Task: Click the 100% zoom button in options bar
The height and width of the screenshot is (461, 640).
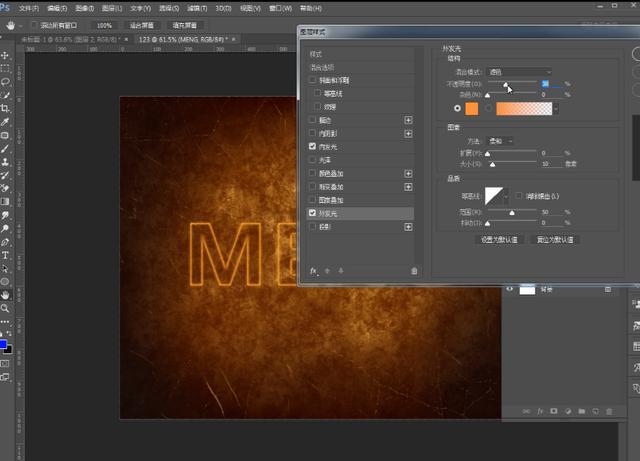Action: click(x=104, y=25)
